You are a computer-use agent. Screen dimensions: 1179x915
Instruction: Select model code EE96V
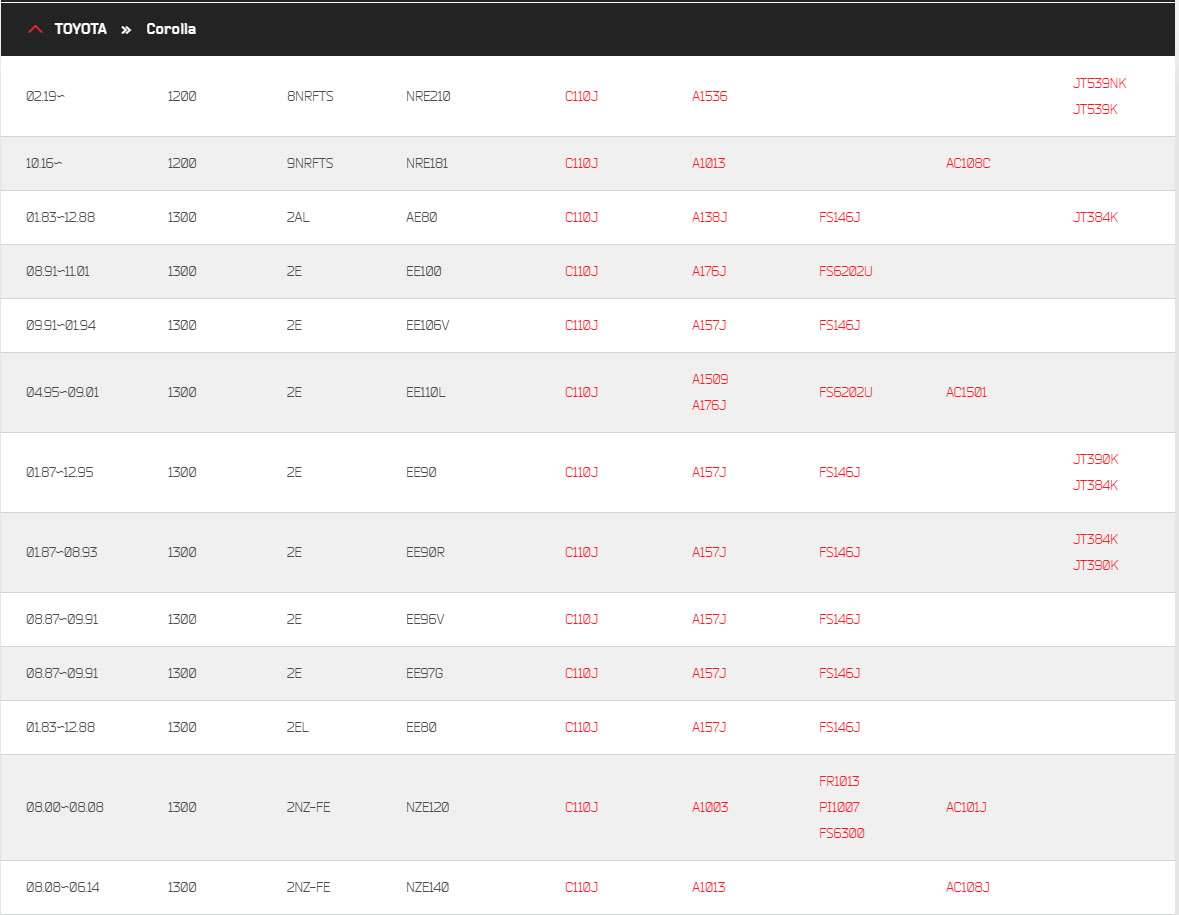click(425, 620)
